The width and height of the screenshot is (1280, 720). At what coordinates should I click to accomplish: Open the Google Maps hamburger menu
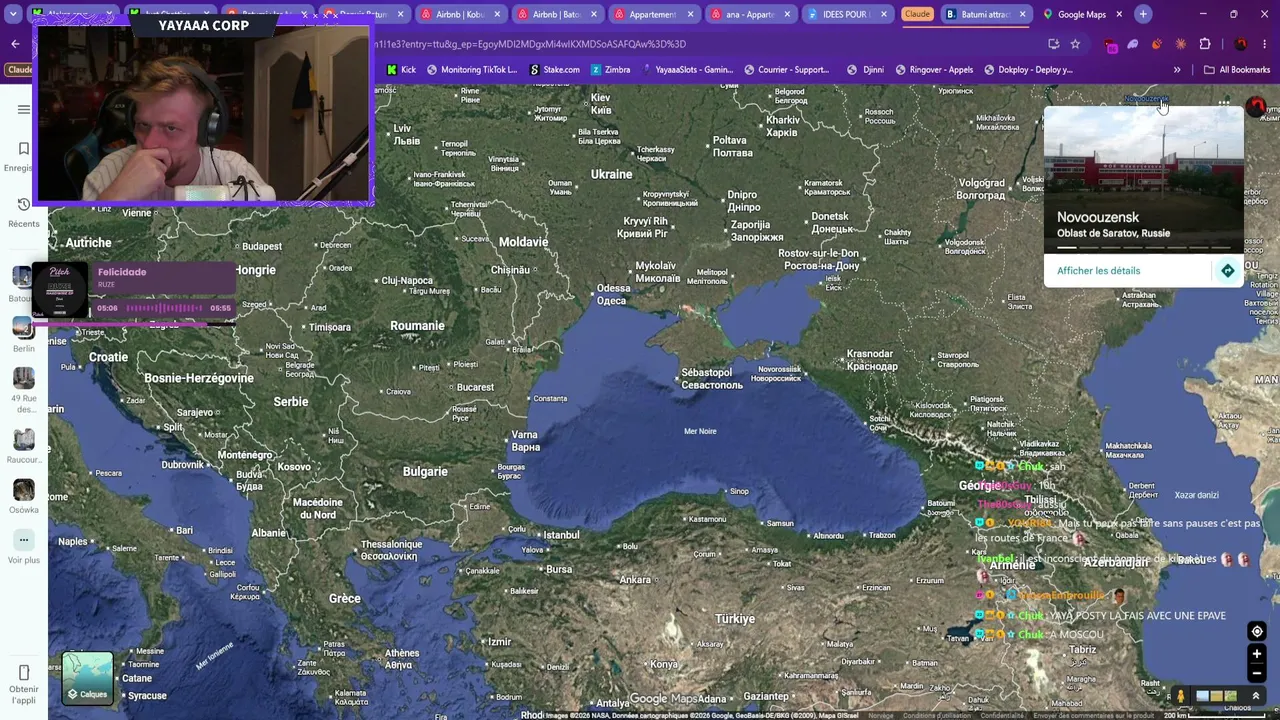tap(24, 109)
